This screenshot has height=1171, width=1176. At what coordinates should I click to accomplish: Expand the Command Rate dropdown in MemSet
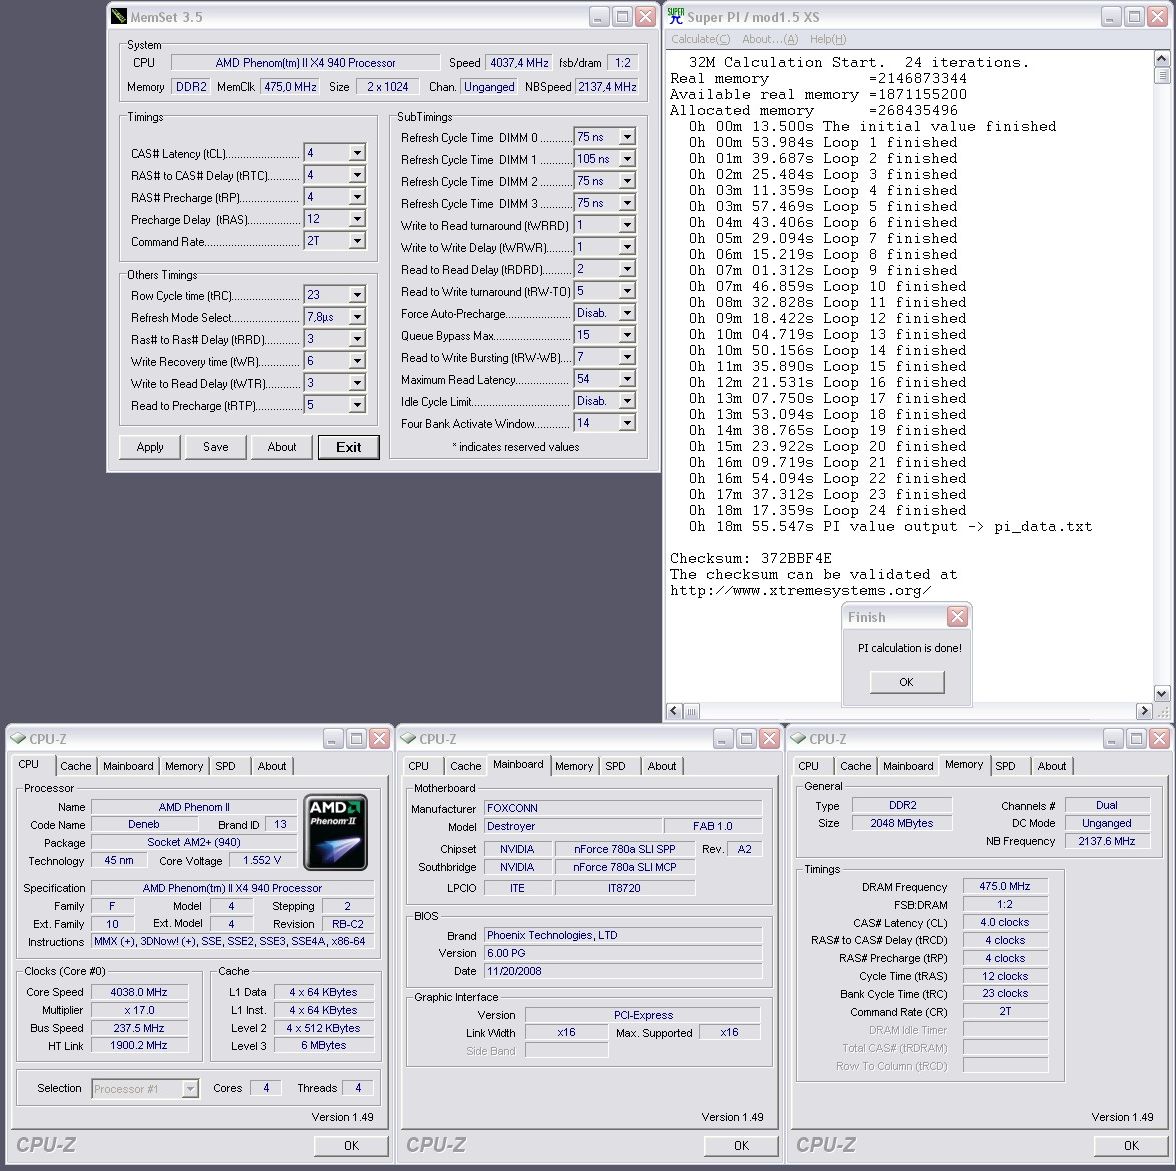[x=357, y=241]
